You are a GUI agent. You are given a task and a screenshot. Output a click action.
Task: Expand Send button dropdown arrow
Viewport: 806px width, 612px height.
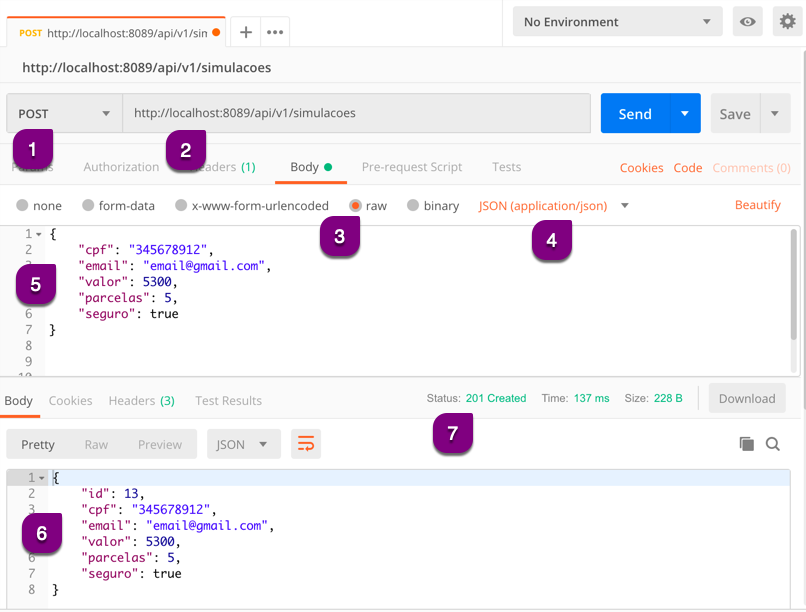pyautogui.click(x=685, y=113)
